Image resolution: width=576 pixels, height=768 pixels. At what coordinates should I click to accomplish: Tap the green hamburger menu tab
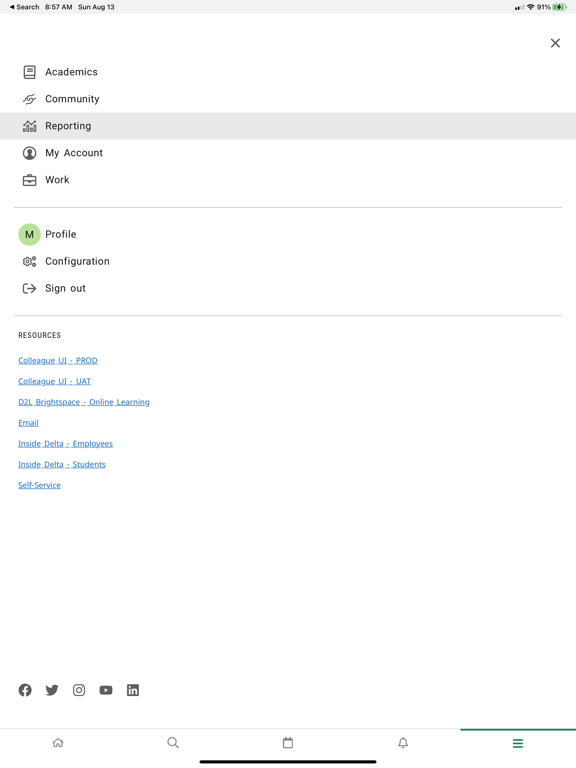518,744
